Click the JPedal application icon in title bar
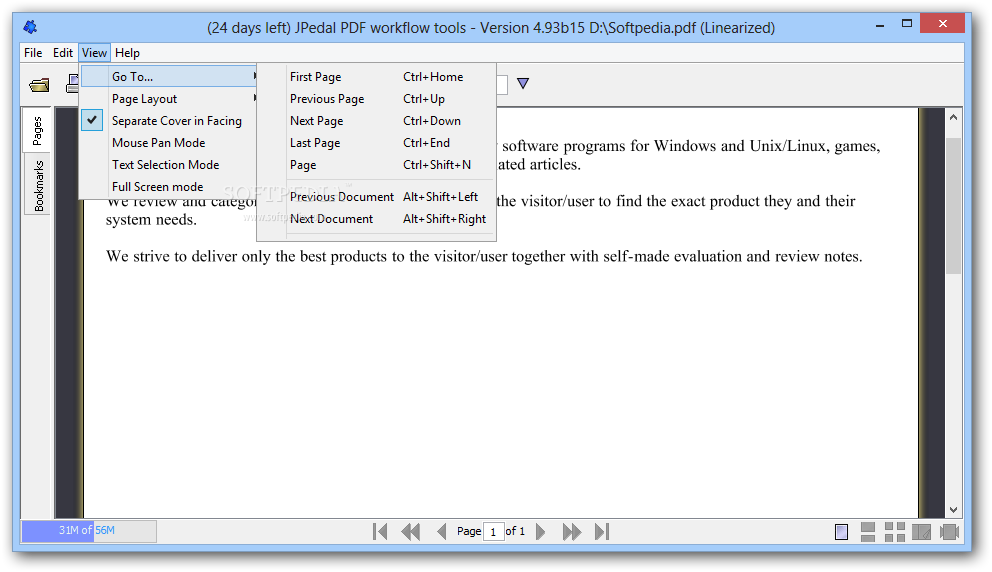 30,27
